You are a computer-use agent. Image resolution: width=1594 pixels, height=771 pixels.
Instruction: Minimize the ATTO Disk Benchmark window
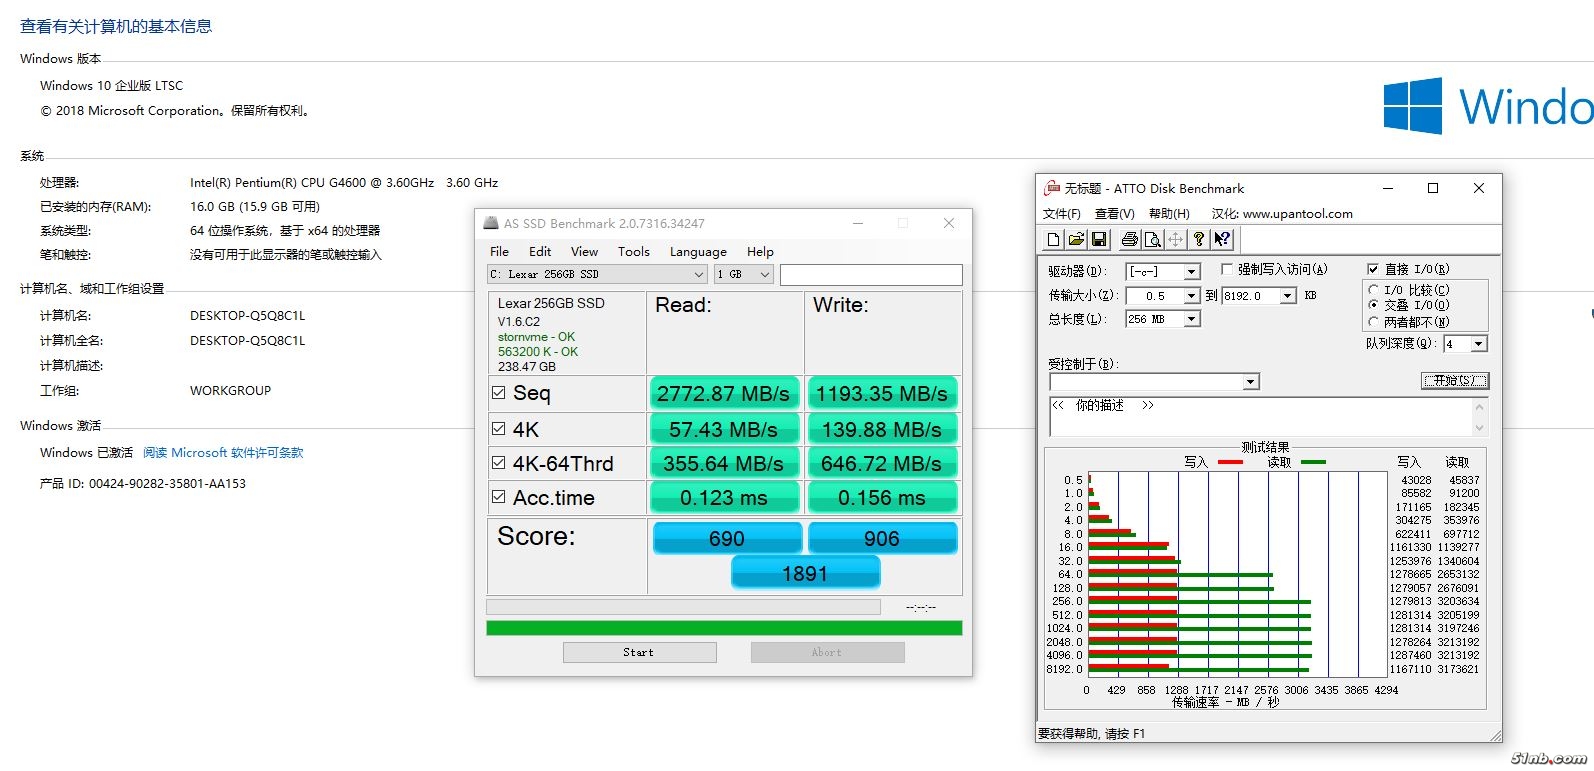click(x=1388, y=188)
